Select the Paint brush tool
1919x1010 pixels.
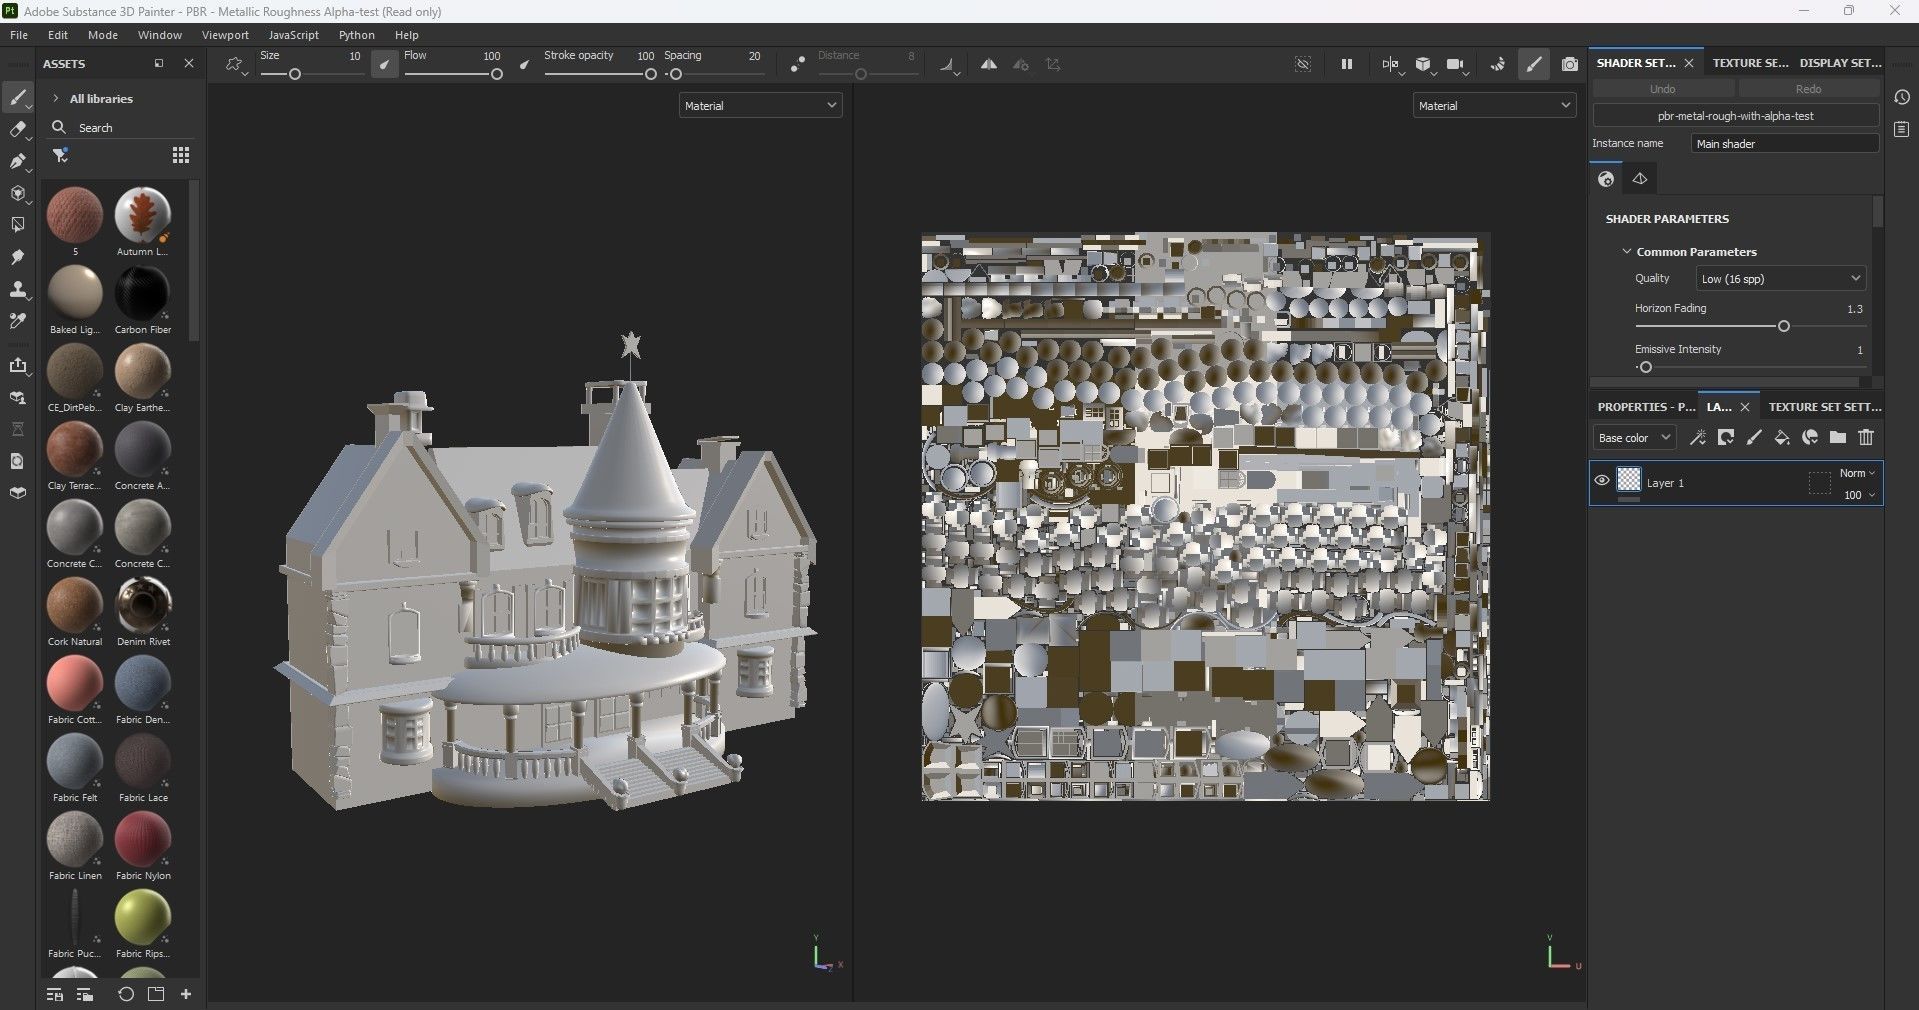point(17,98)
